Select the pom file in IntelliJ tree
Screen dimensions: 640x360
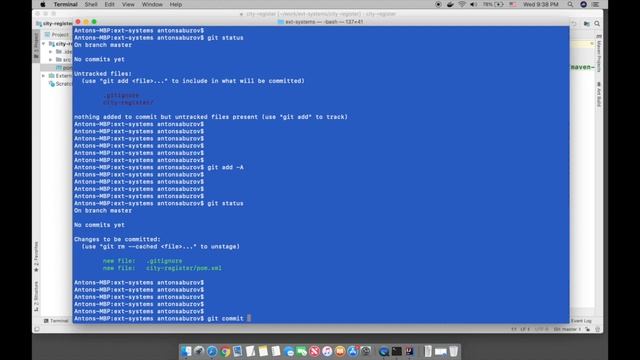coord(64,68)
